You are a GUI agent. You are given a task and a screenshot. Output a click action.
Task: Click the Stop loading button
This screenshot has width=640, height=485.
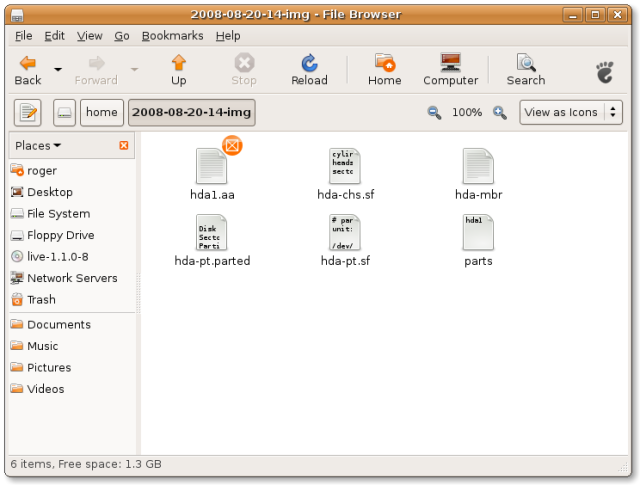coord(244,70)
